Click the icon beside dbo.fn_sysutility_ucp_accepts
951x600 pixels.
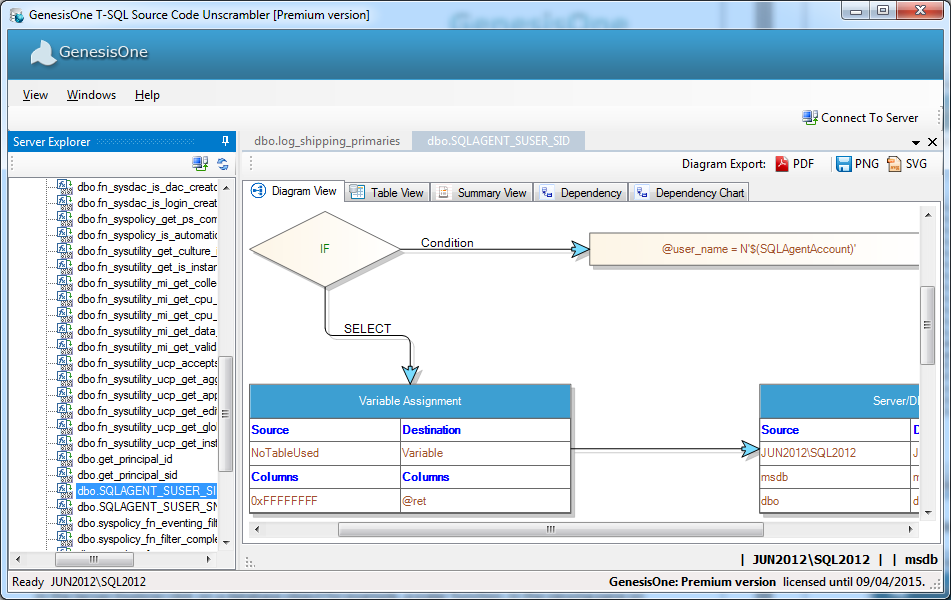pyautogui.click(x=64, y=363)
